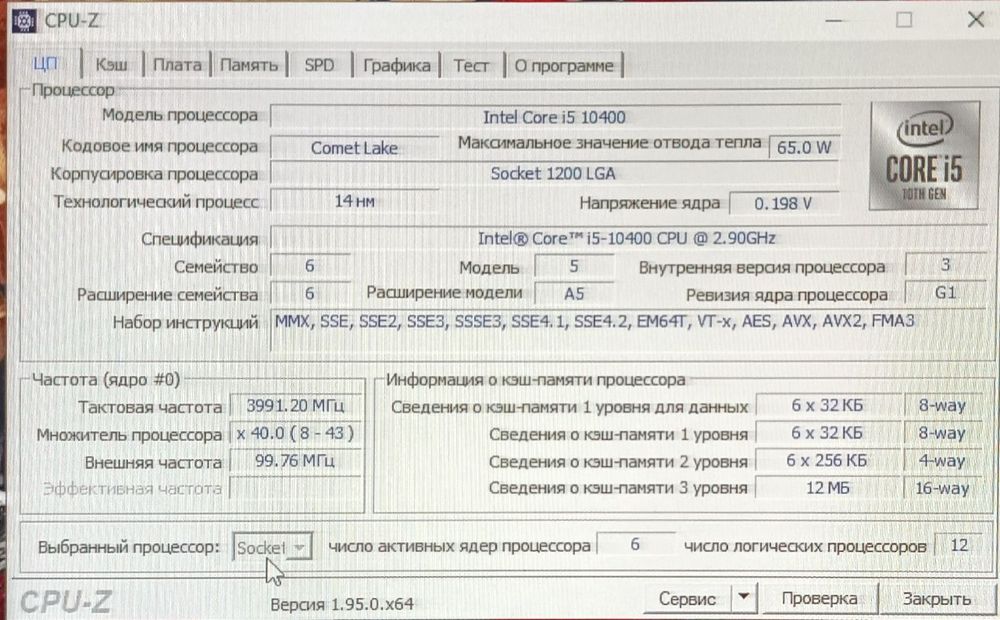Viewport: 1000px width, 620px height.
Task: Click the G1 core revision value
Action: click(945, 292)
